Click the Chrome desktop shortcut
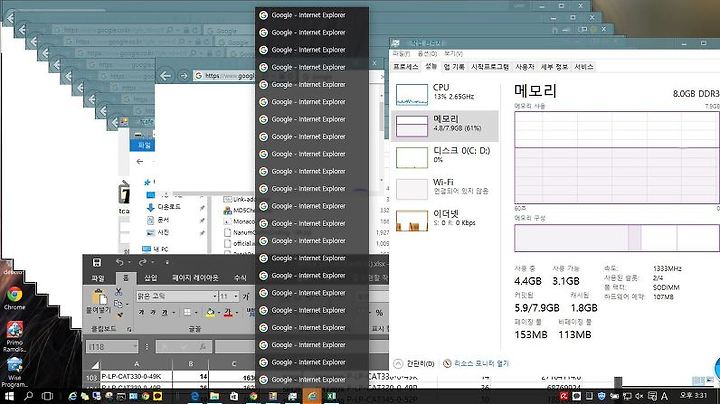The image size is (720, 404). (x=14, y=298)
